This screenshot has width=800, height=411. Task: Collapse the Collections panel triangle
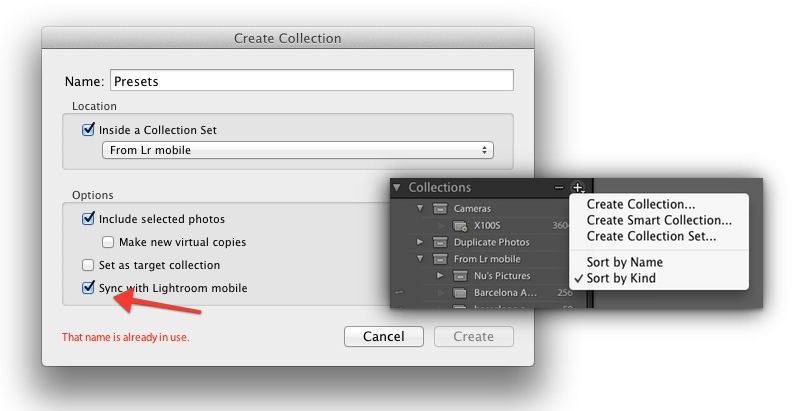(x=397, y=187)
